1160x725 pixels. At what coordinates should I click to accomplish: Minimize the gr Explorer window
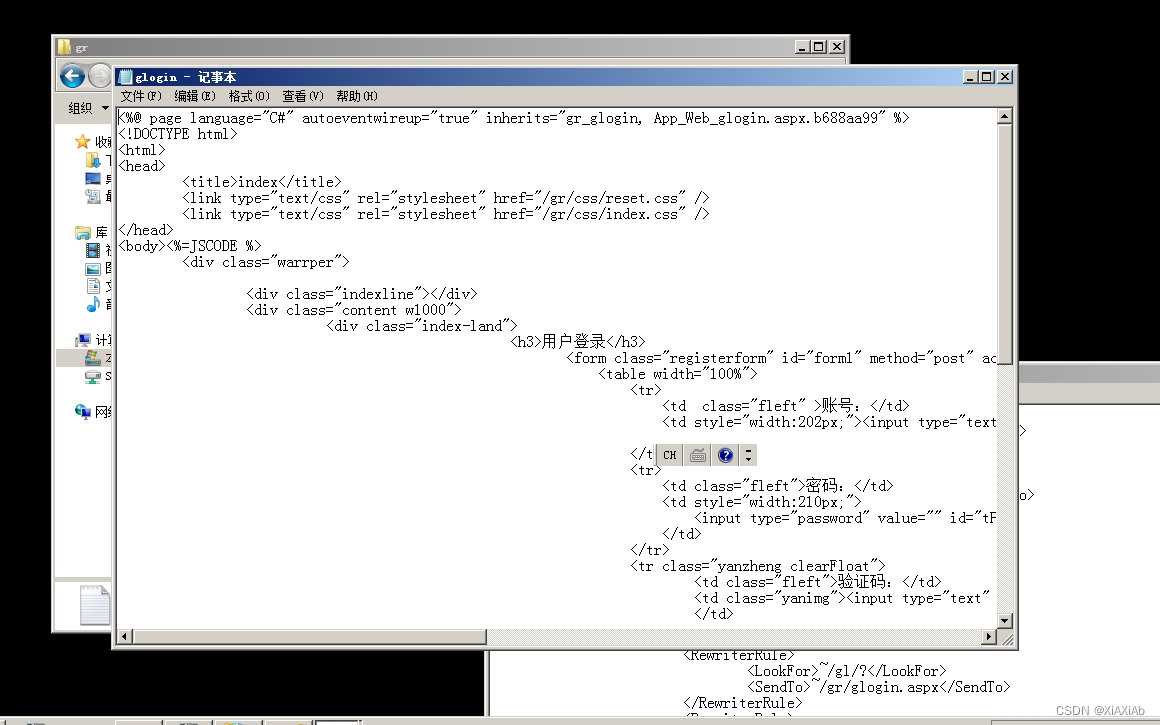pos(802,47)
